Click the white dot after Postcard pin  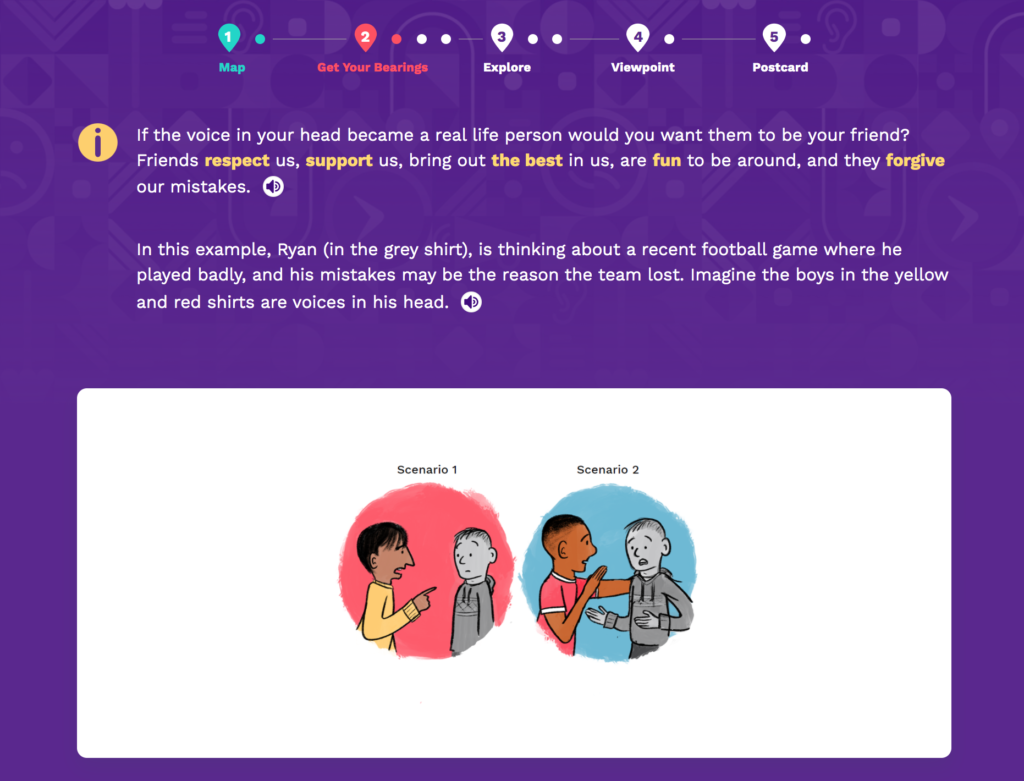click(806, 39)
